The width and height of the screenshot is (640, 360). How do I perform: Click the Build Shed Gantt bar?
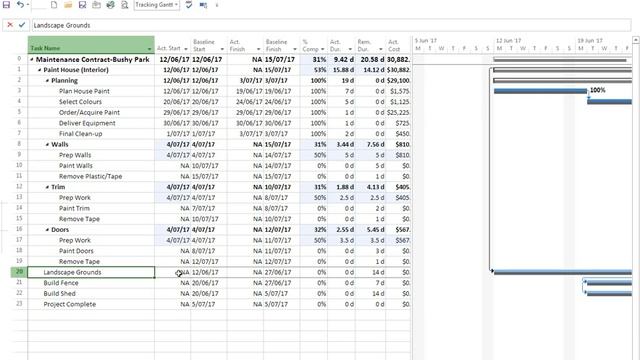[x=609, y=293]
